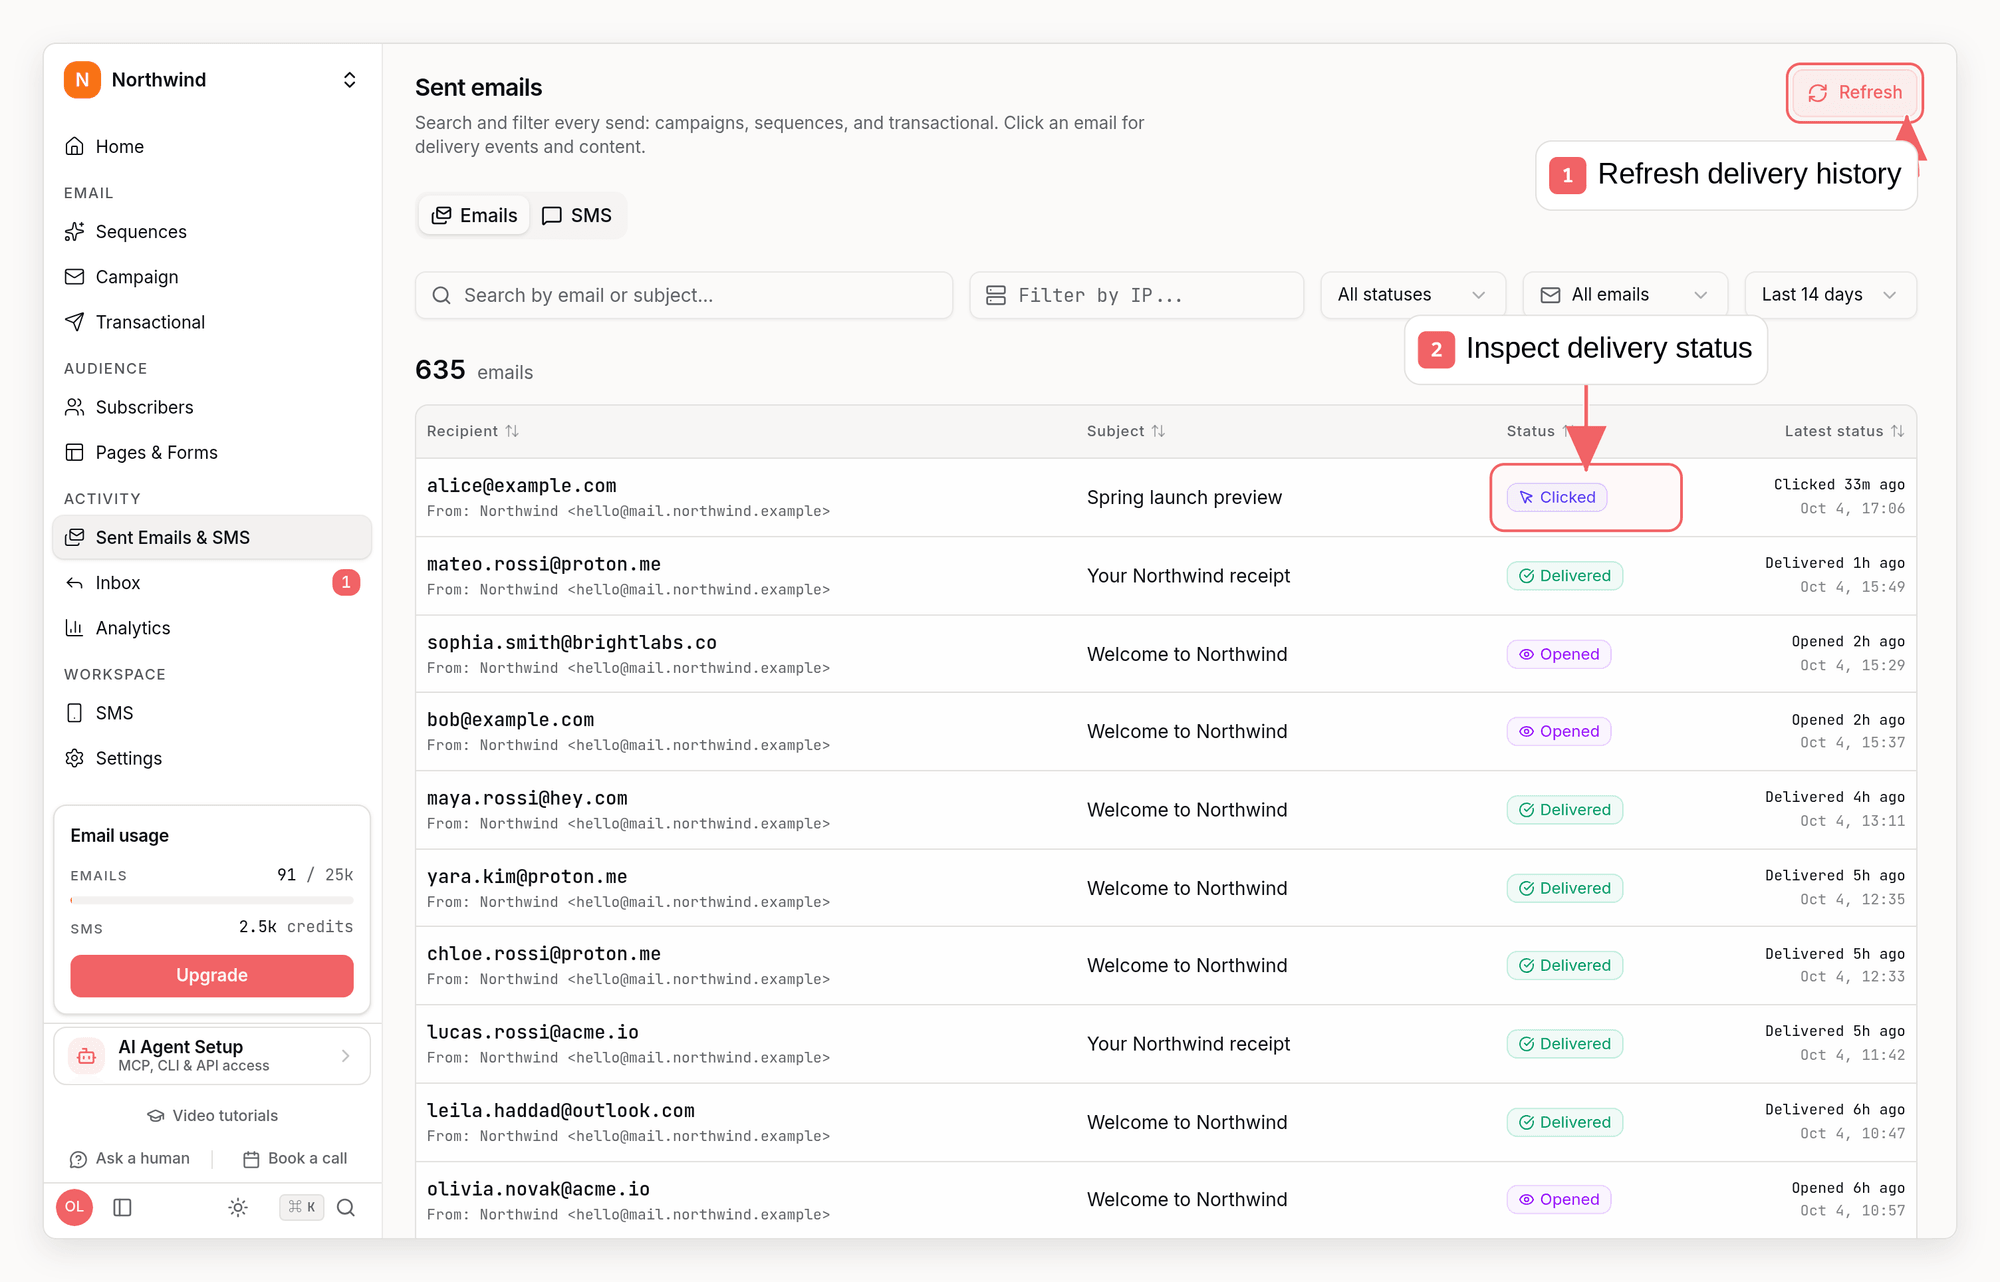The width and height of the screenshot is (2000, 1282).
Task: Open the All statuses dropdown
Action: pyautogui.click(x=1412, y=296)
